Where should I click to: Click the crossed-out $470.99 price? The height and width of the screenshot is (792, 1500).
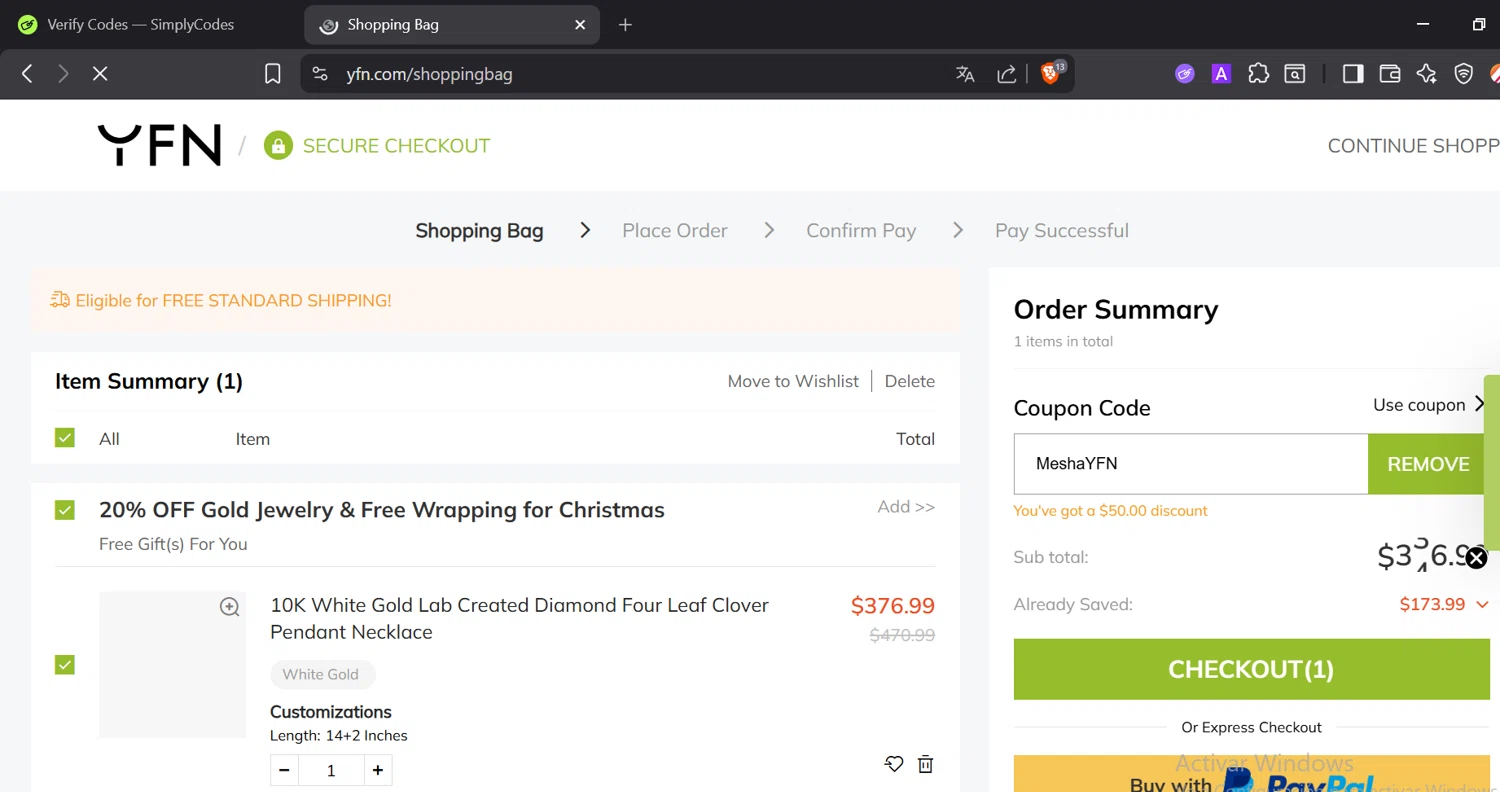902,634
